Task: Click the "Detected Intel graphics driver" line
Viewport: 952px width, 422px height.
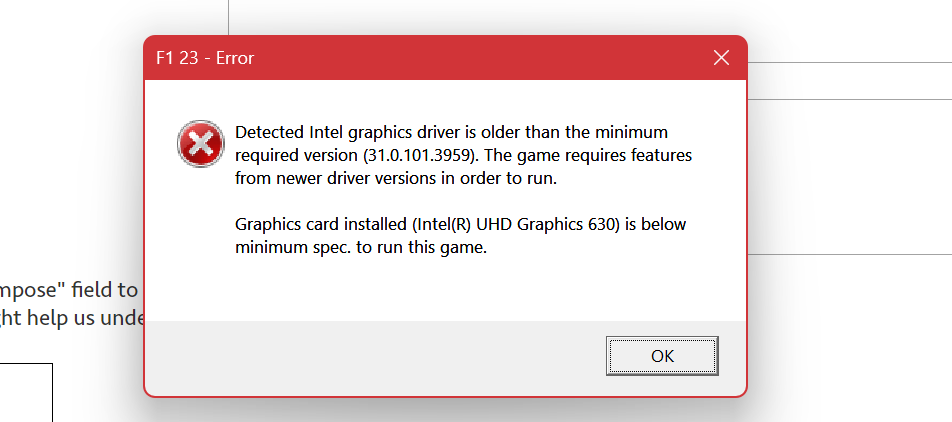Action: [x=451, y=132]
